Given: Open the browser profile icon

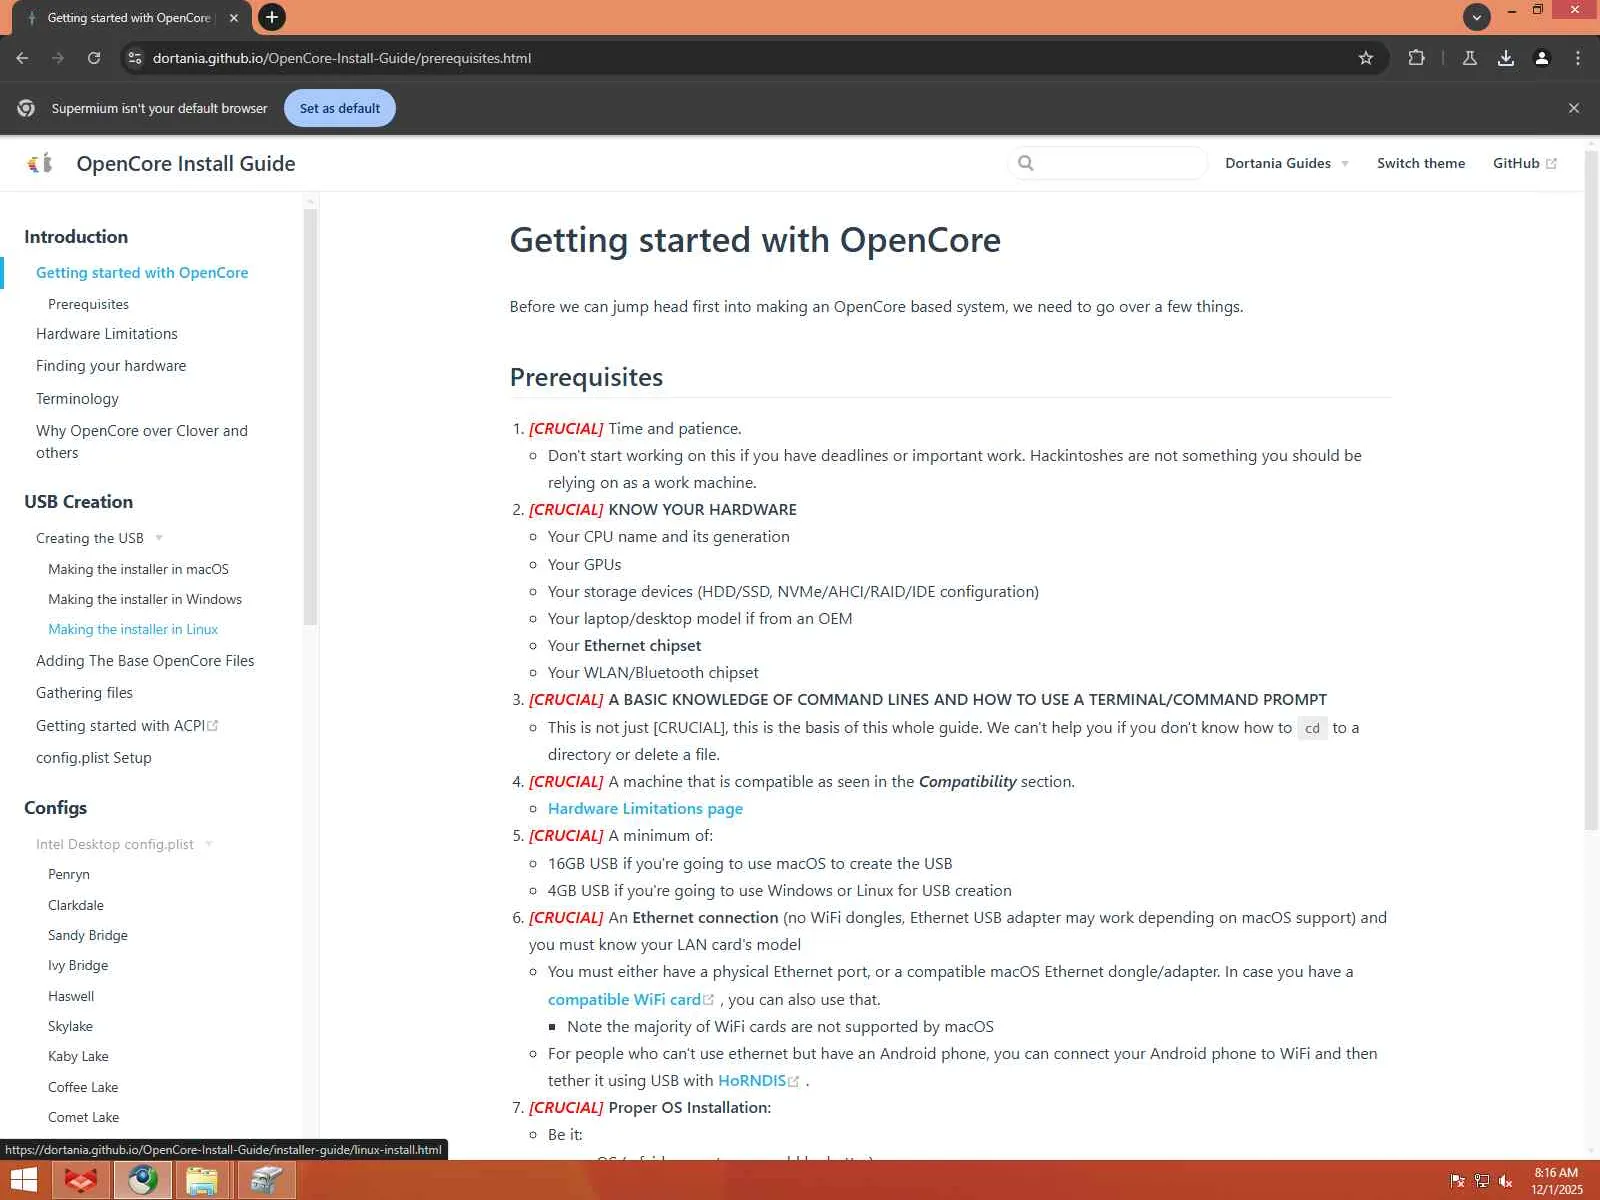Looking at the screenshot, I should 1542,58.
